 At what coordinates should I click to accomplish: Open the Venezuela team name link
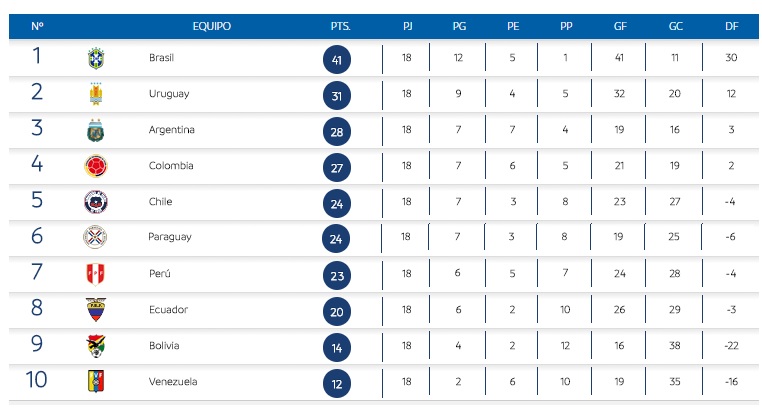tap(173, 382)
